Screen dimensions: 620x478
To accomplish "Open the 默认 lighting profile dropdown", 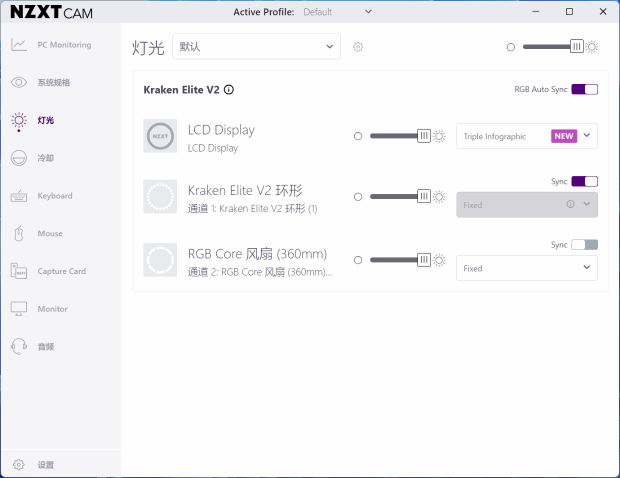I will 256,47.
